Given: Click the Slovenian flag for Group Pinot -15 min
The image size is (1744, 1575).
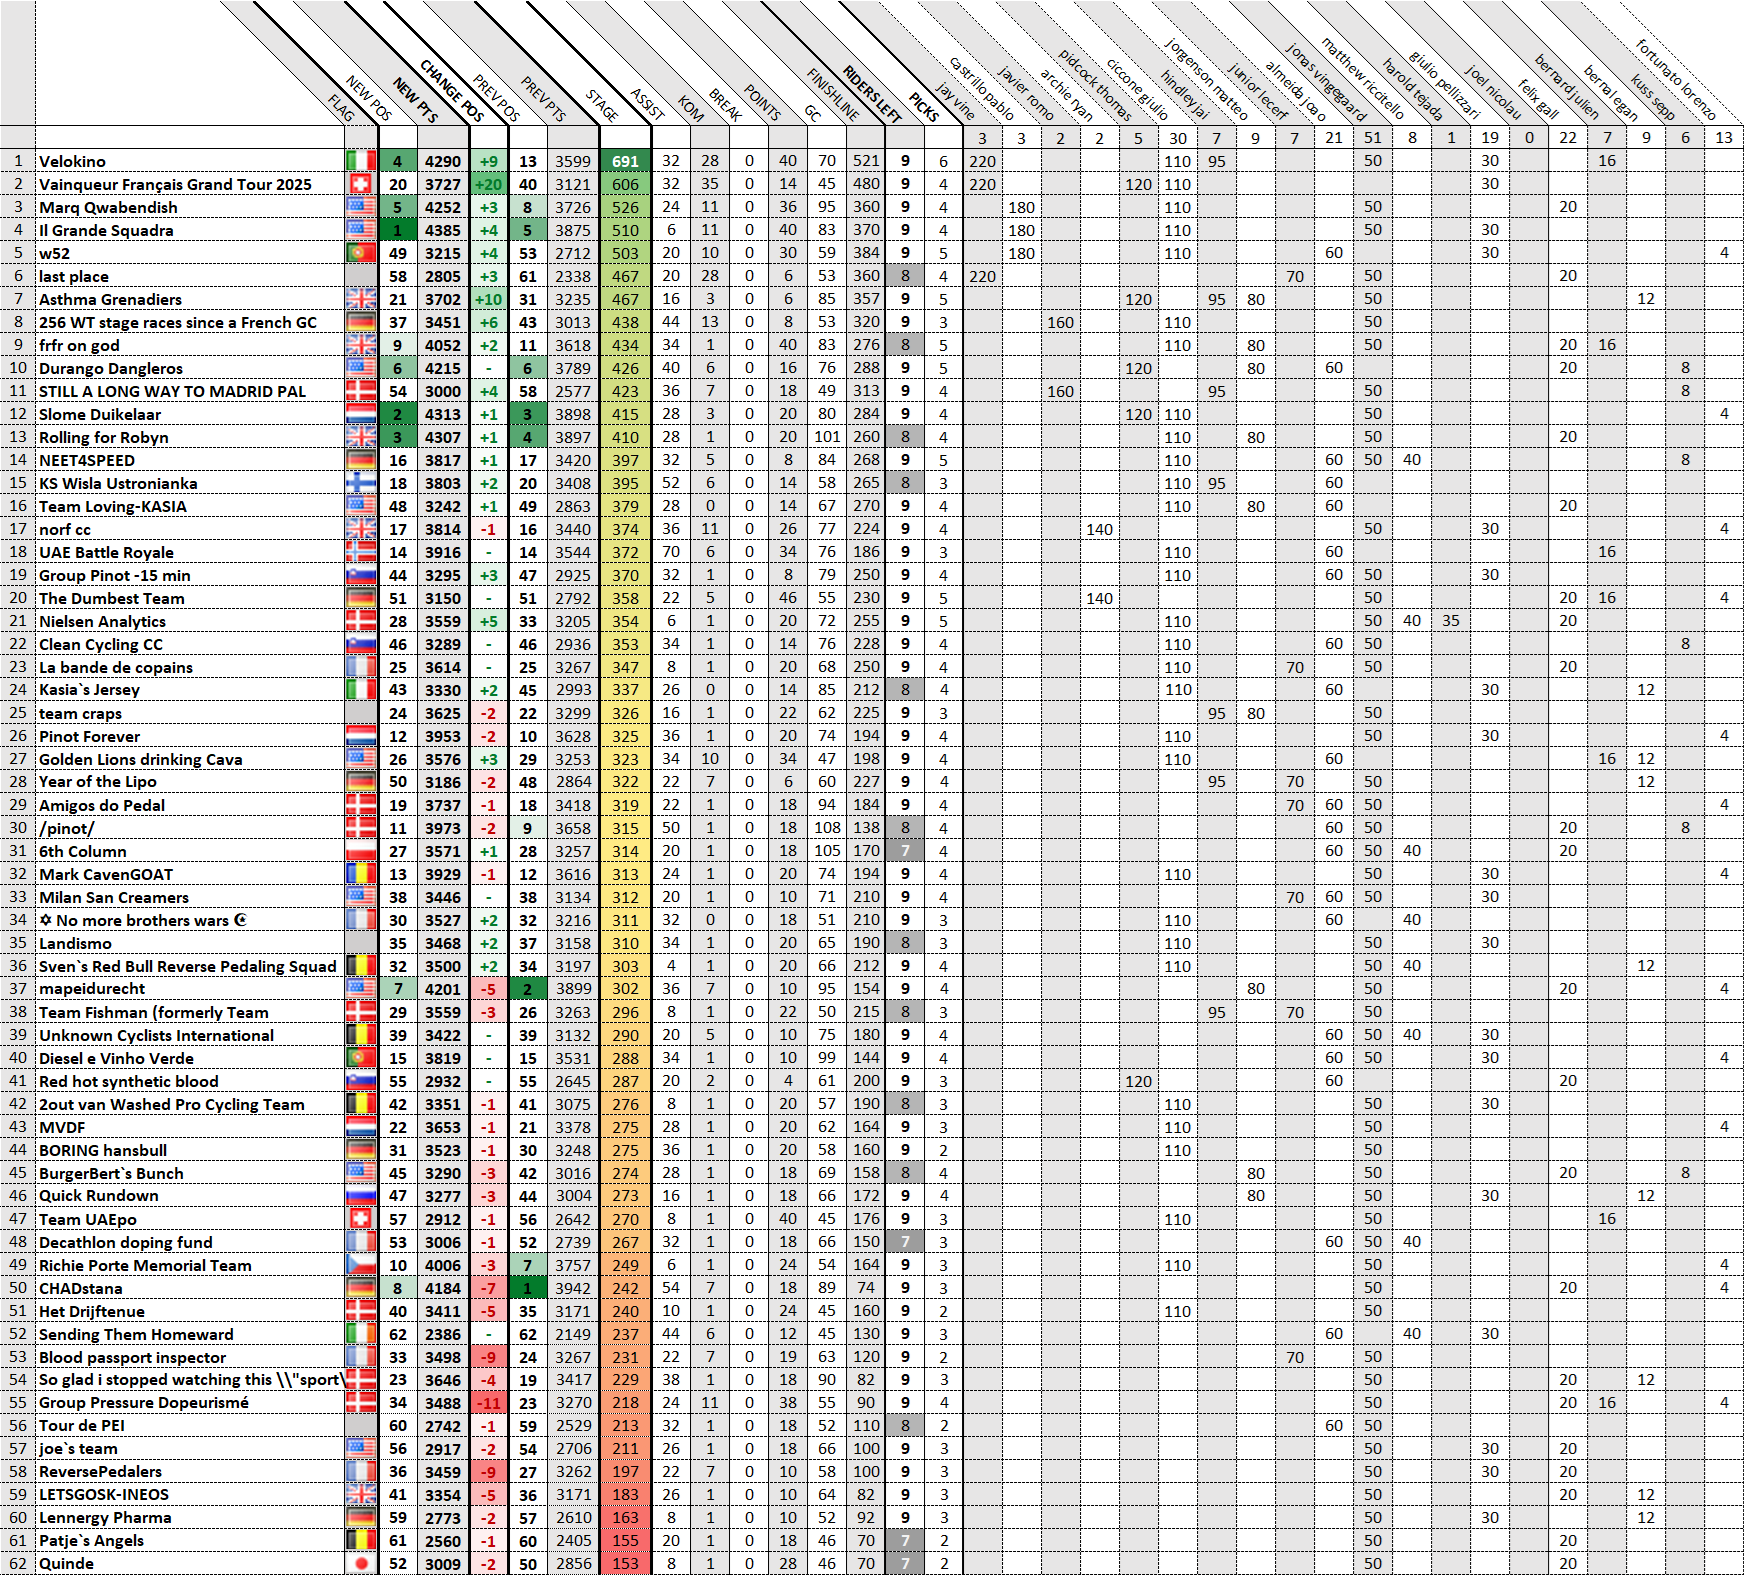Looking at the screenshot, I should coord(361,575).
